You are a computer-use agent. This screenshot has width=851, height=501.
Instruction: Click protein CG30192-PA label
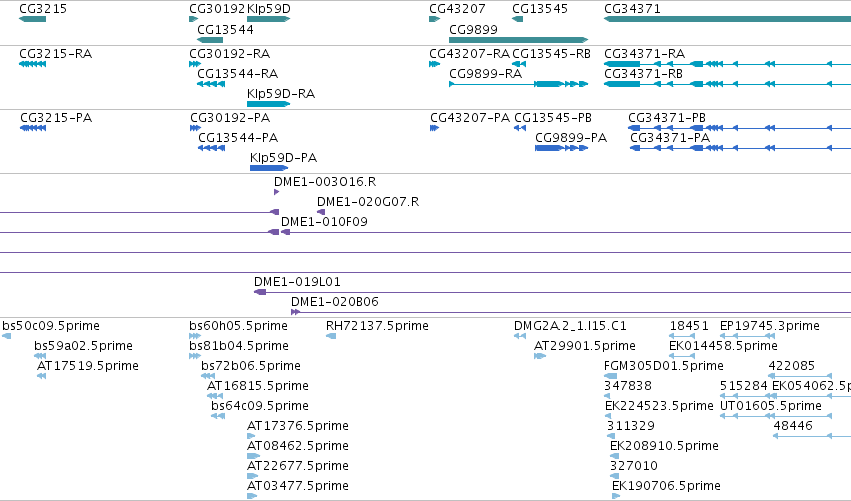(x=230, y=118)
